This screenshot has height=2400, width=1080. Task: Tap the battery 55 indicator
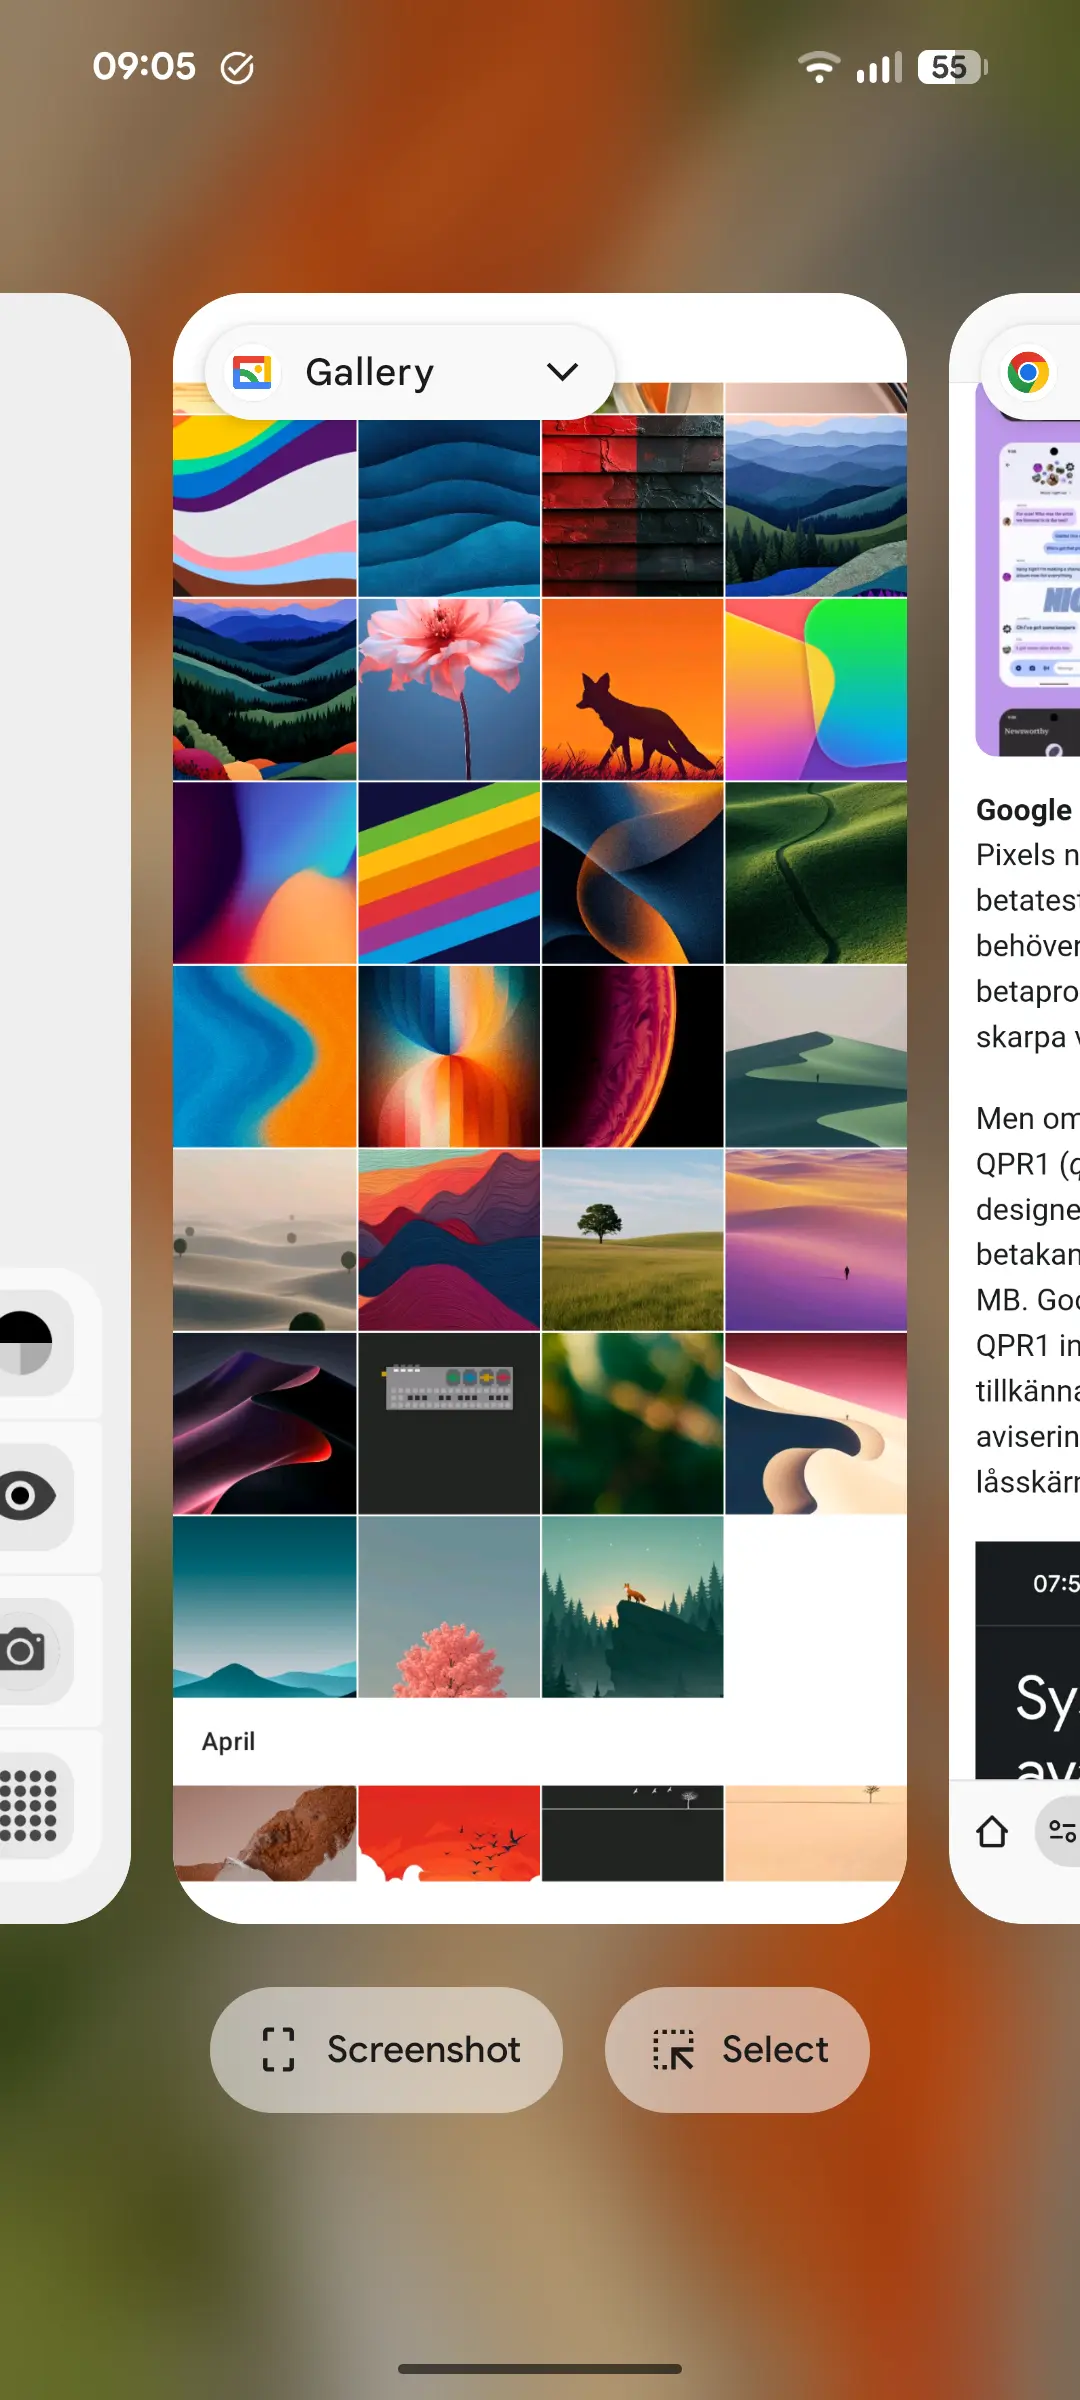[952, 67]
